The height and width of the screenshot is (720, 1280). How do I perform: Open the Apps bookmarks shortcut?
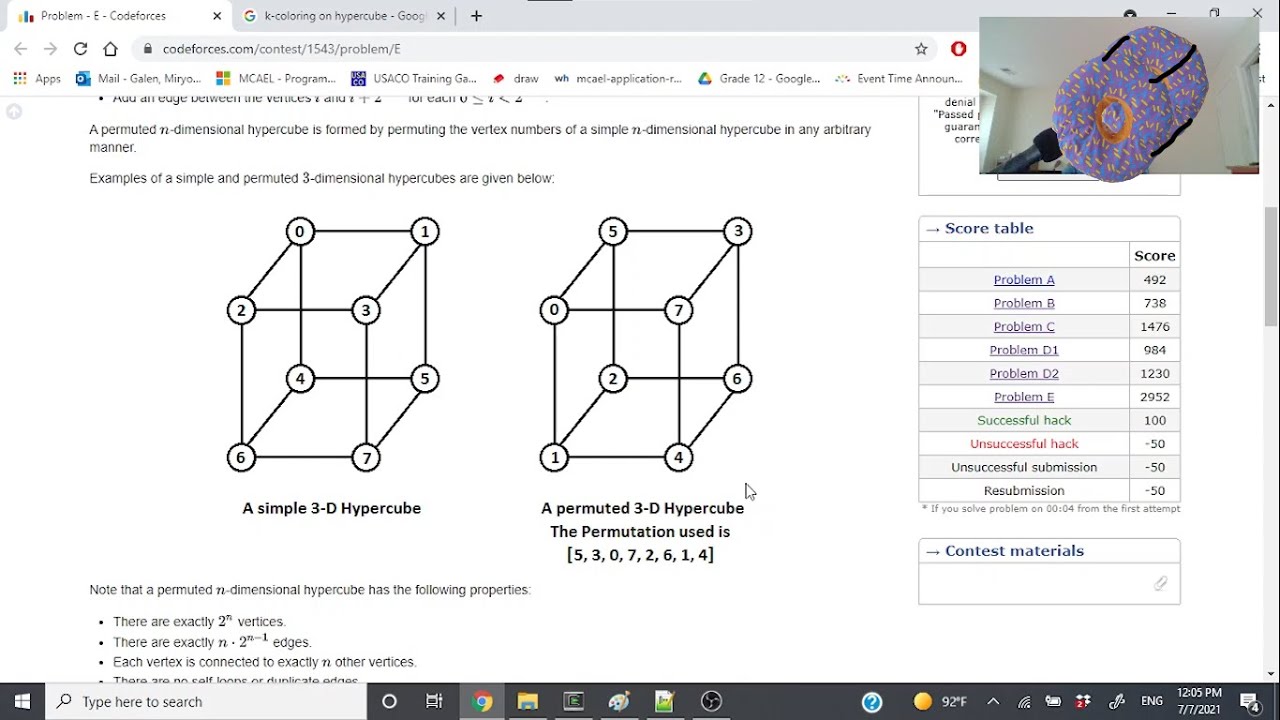coord(37,78)
